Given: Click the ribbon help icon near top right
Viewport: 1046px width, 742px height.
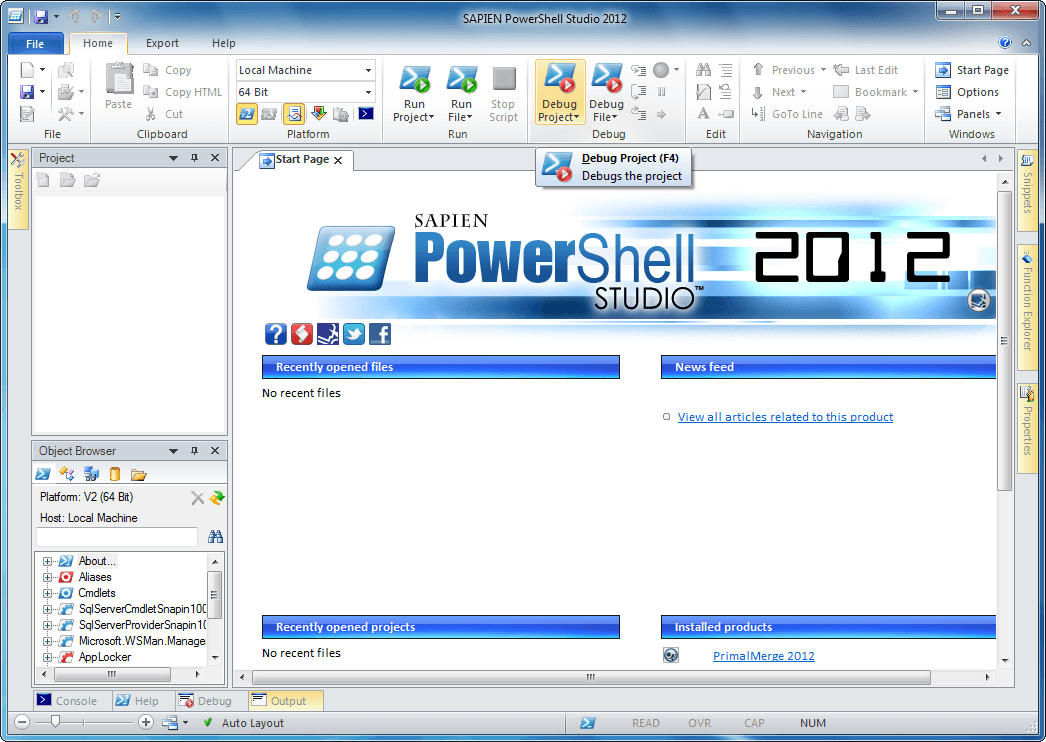Looking at the screenshot, I should 1005,43.
